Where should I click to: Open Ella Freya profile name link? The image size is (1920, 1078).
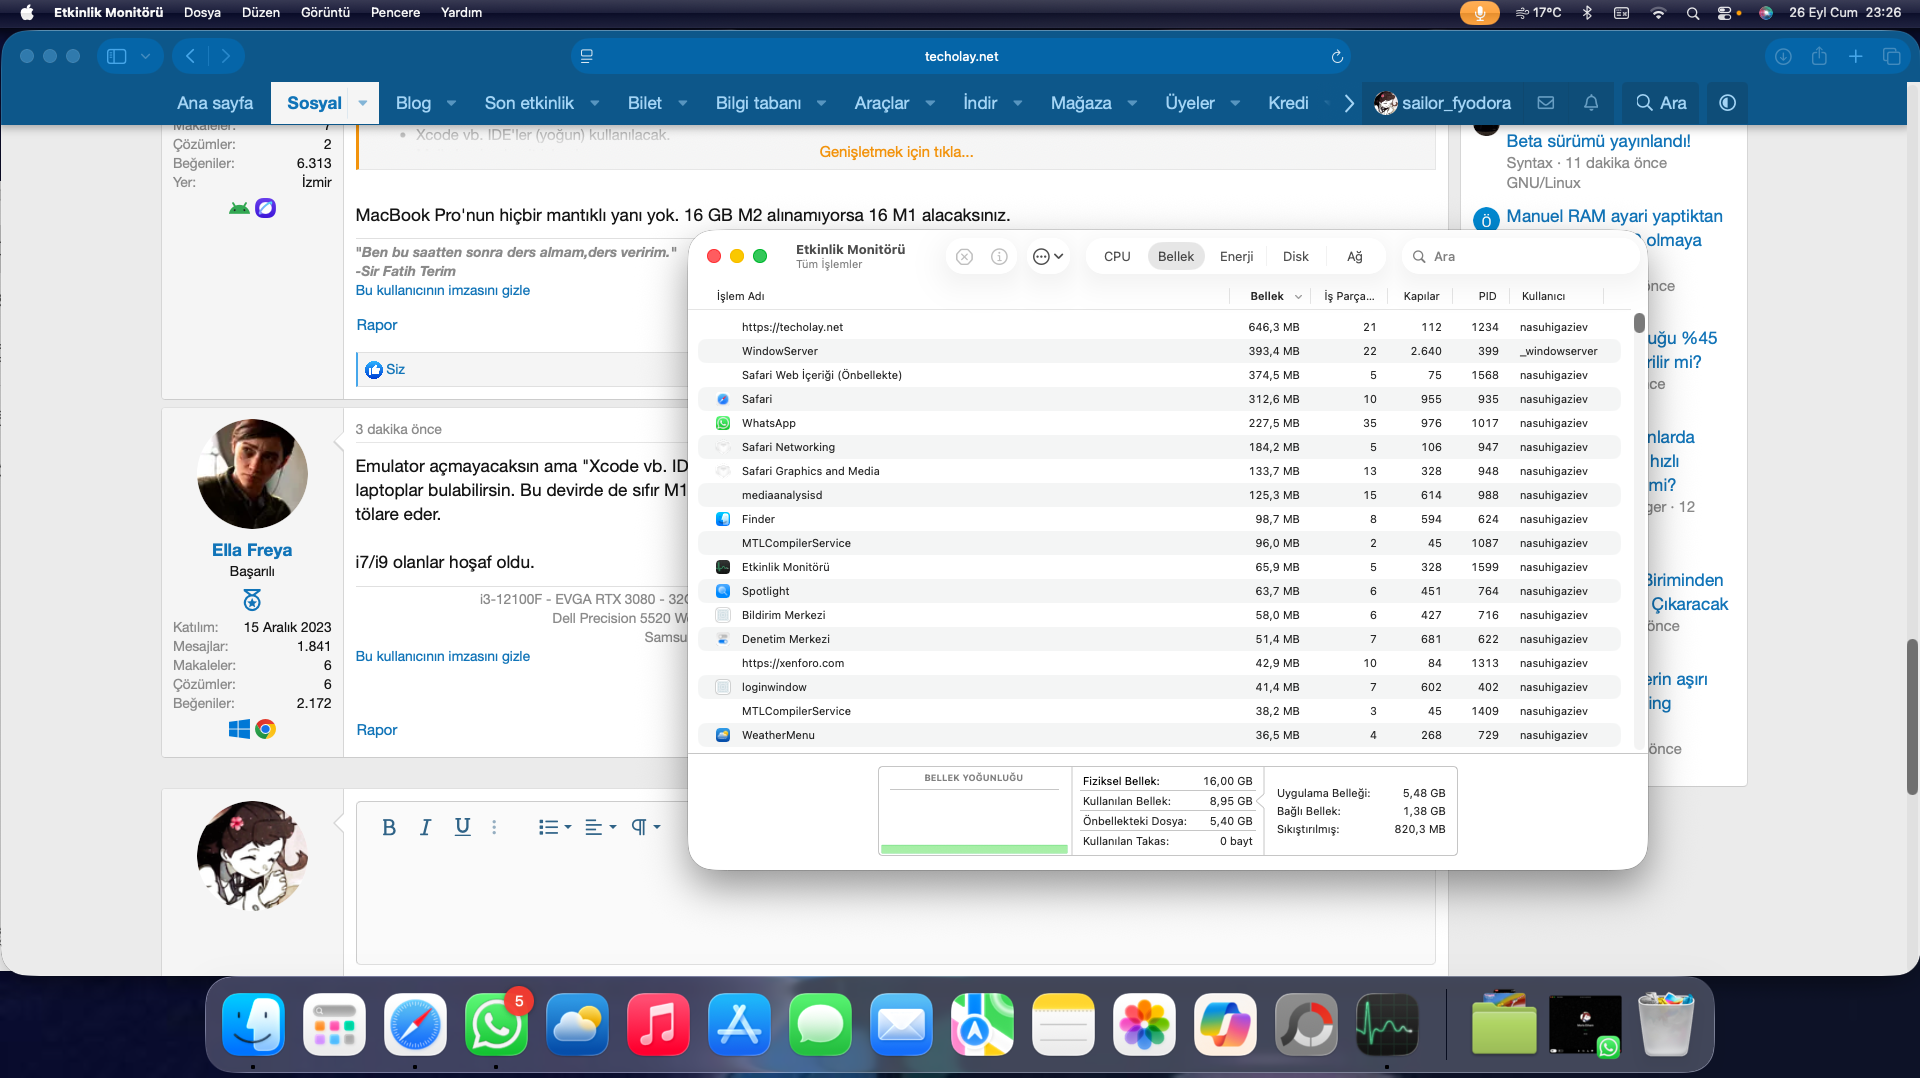click(252, 550)
